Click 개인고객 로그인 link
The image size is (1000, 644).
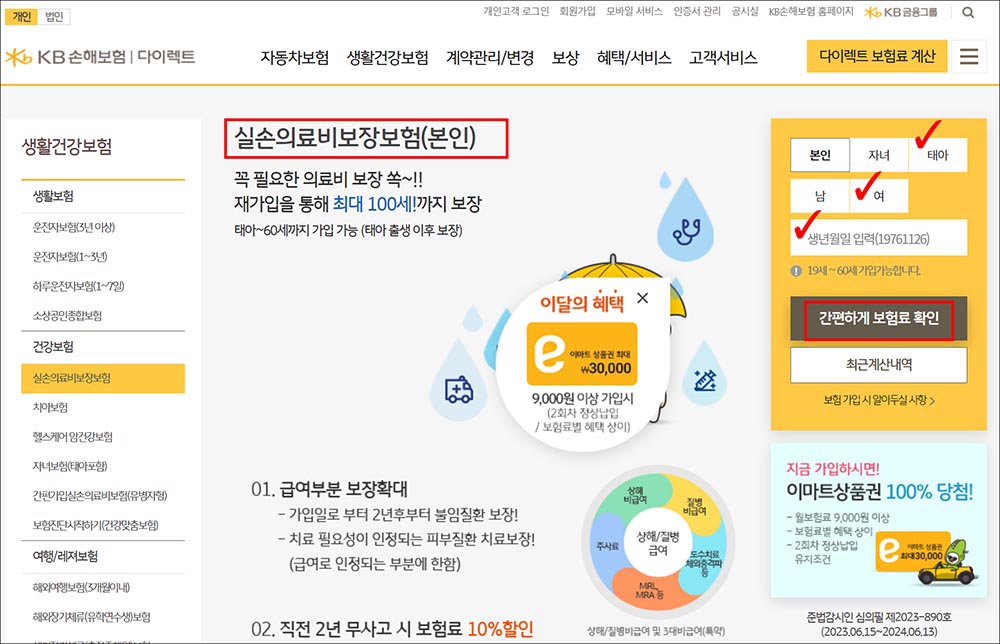[515, 11]
